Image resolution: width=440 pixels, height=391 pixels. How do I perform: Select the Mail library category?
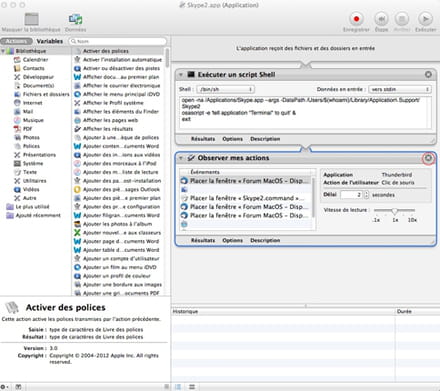pyautogui.click(x=28, y=112)
